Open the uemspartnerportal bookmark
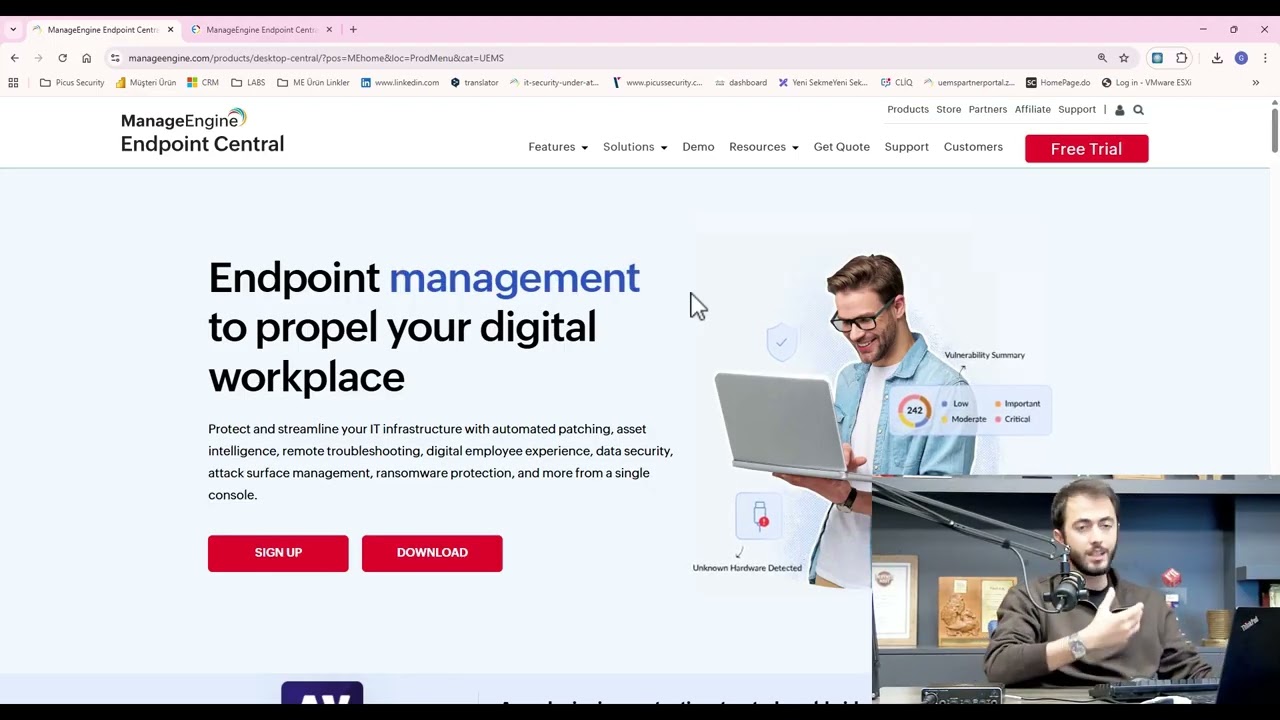 click(x=969, y=83)
